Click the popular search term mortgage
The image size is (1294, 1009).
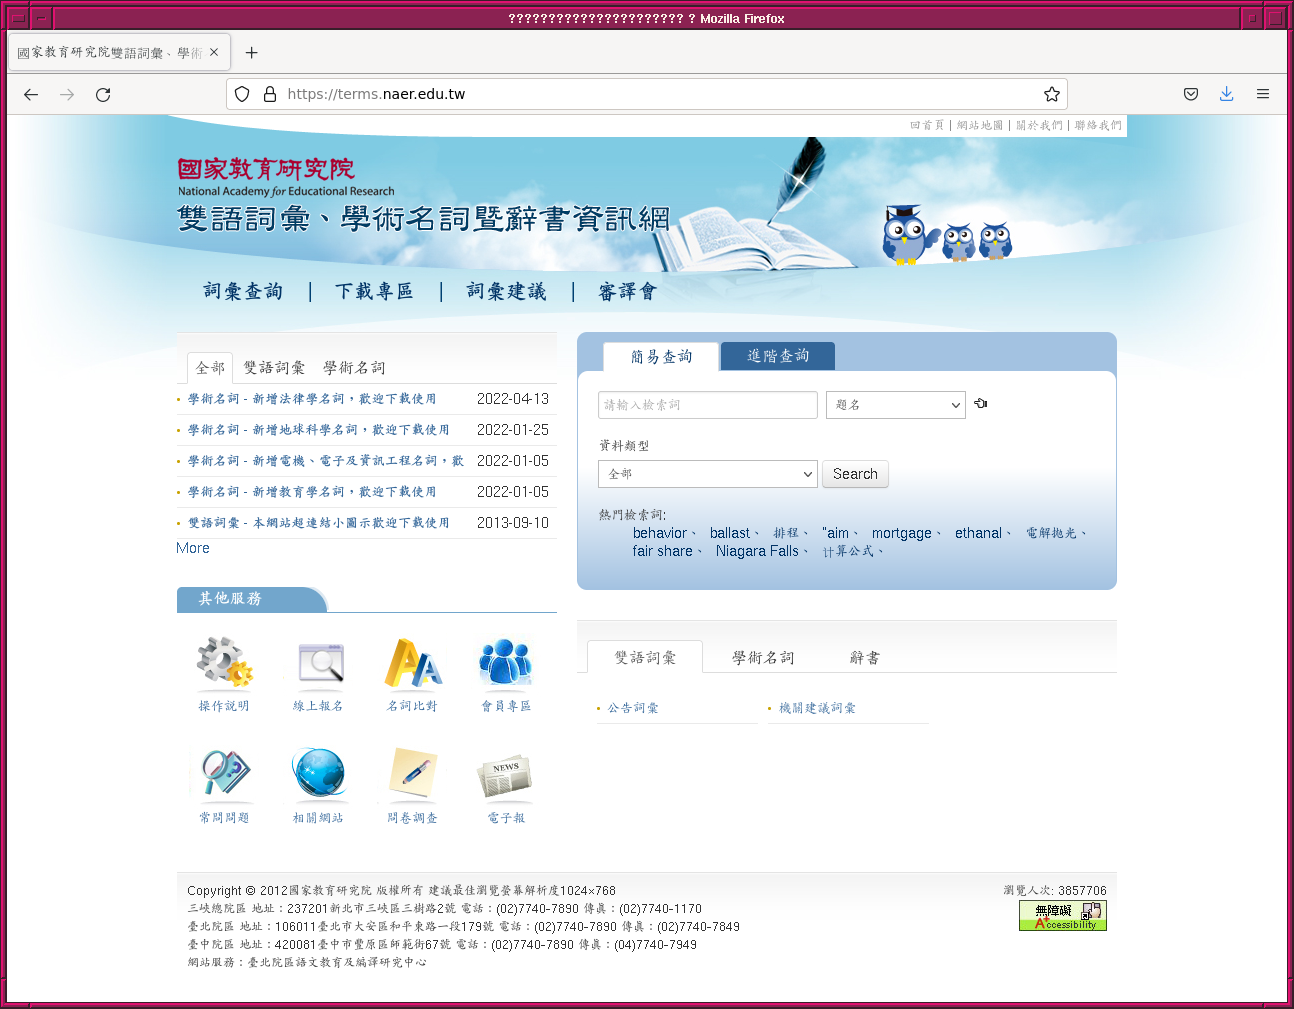pos(901,533)
